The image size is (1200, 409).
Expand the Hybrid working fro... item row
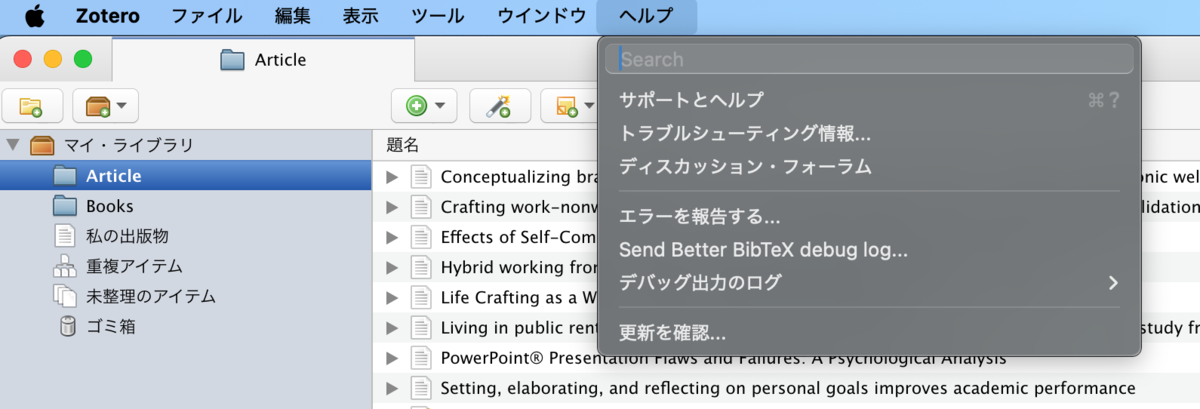click(x=392, y=267)
